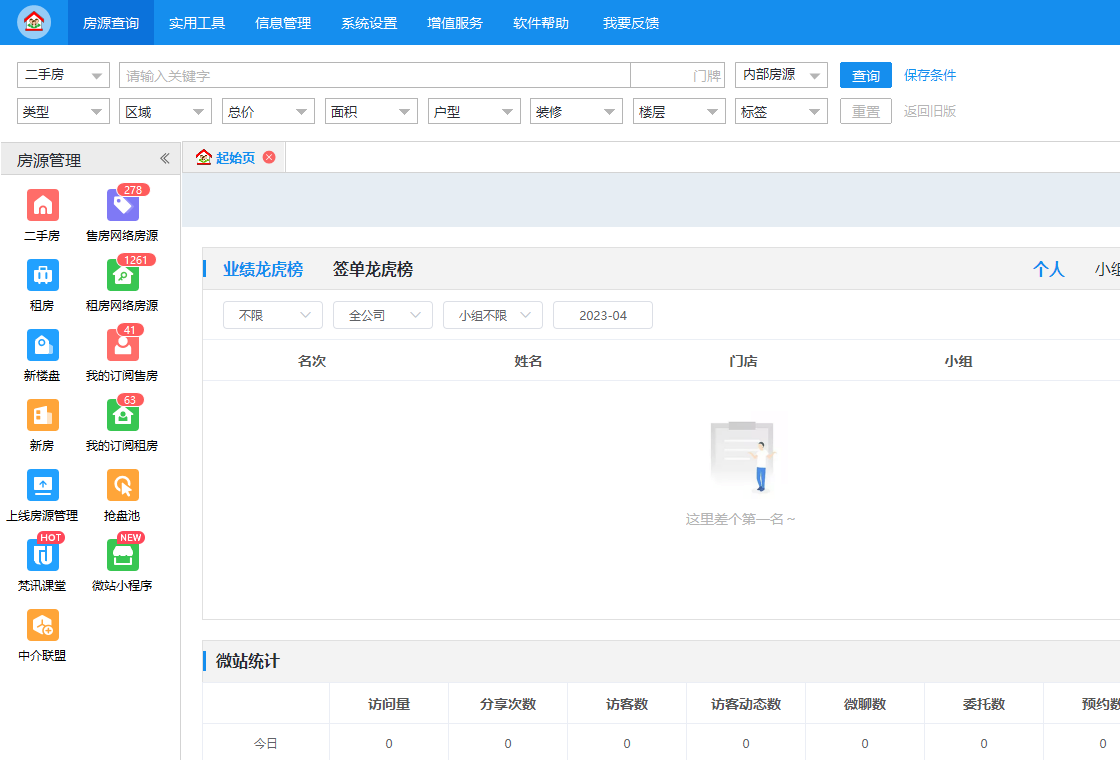Expand the 类型 filter dropdown
Viewport: 1120px width, 760px height.
(x=63, y=111)
